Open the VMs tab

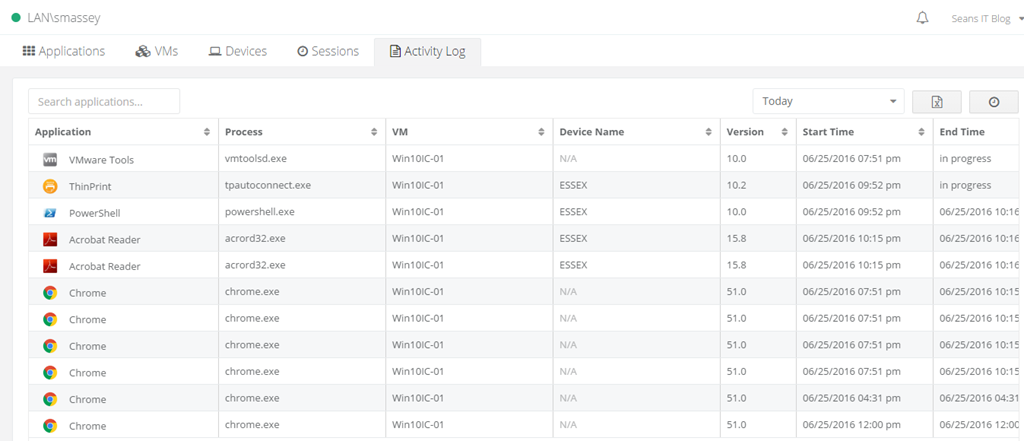tap(156, 51)
